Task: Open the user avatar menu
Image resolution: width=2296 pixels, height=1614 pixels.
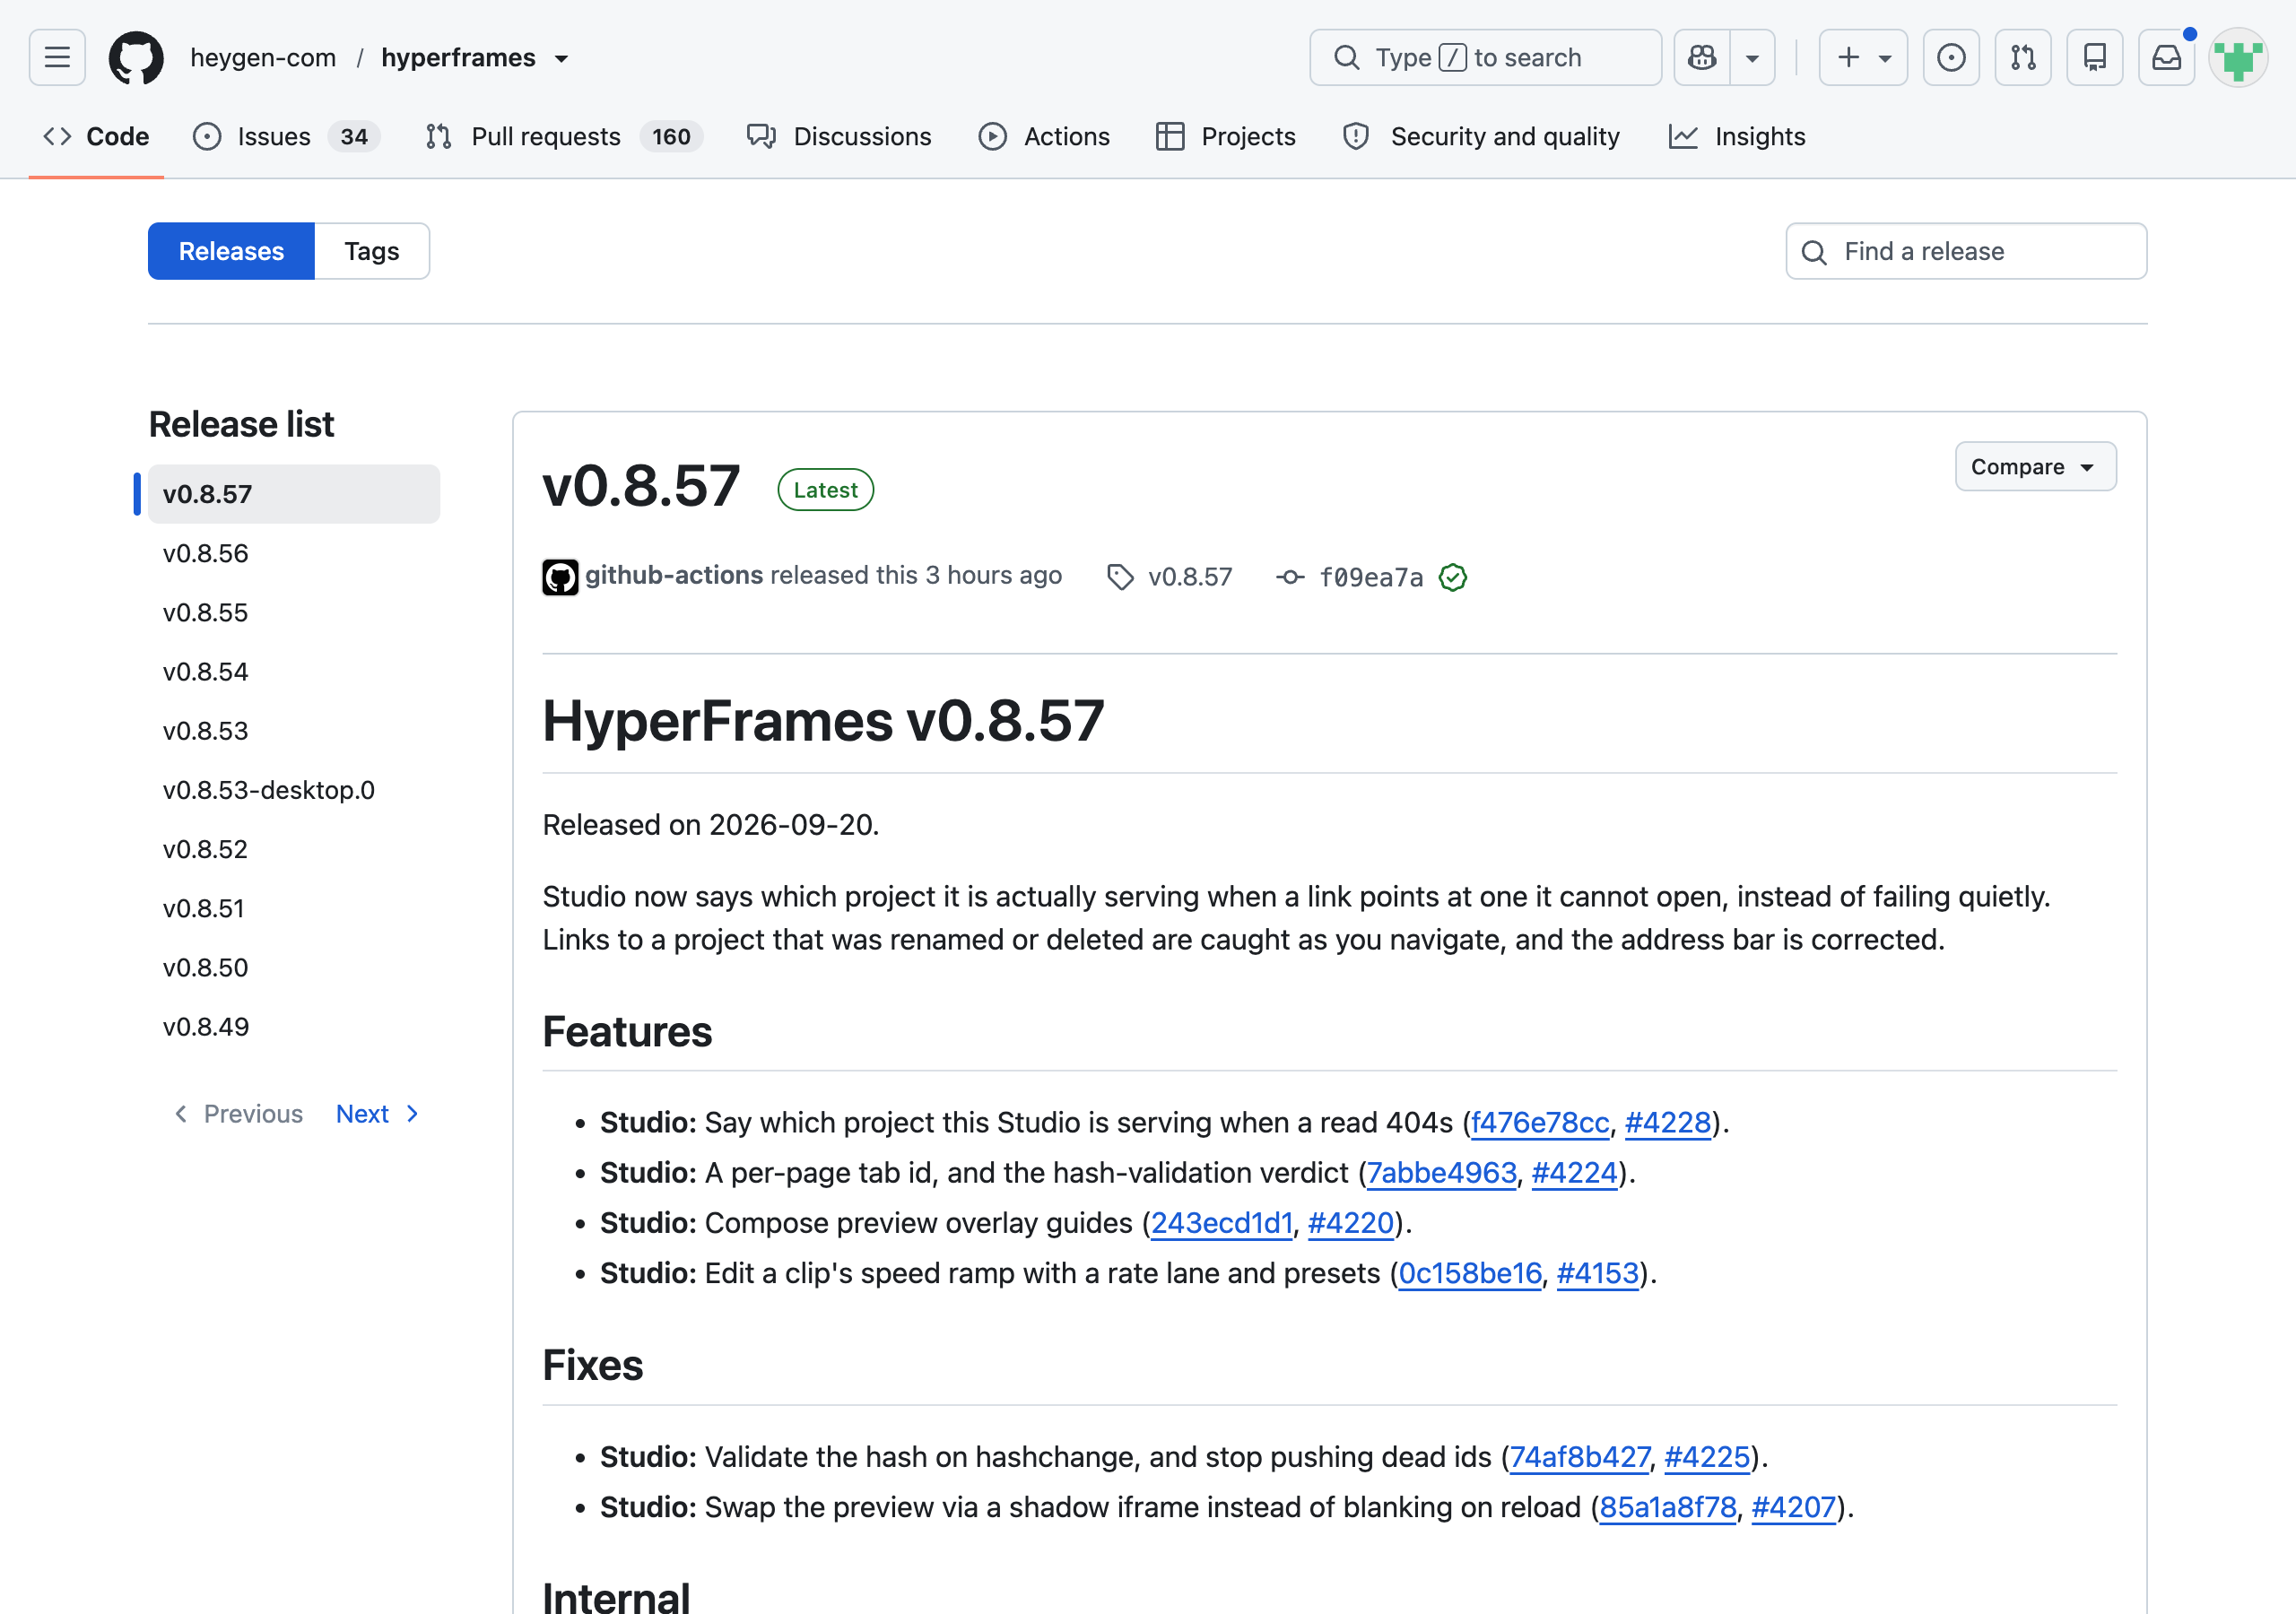Action: [2238, 57]
